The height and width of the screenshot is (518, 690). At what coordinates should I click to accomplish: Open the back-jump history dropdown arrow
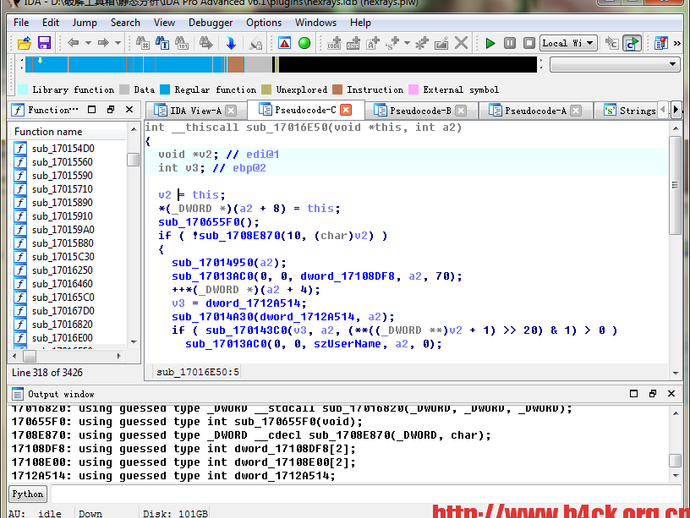(x=88, y=43)
